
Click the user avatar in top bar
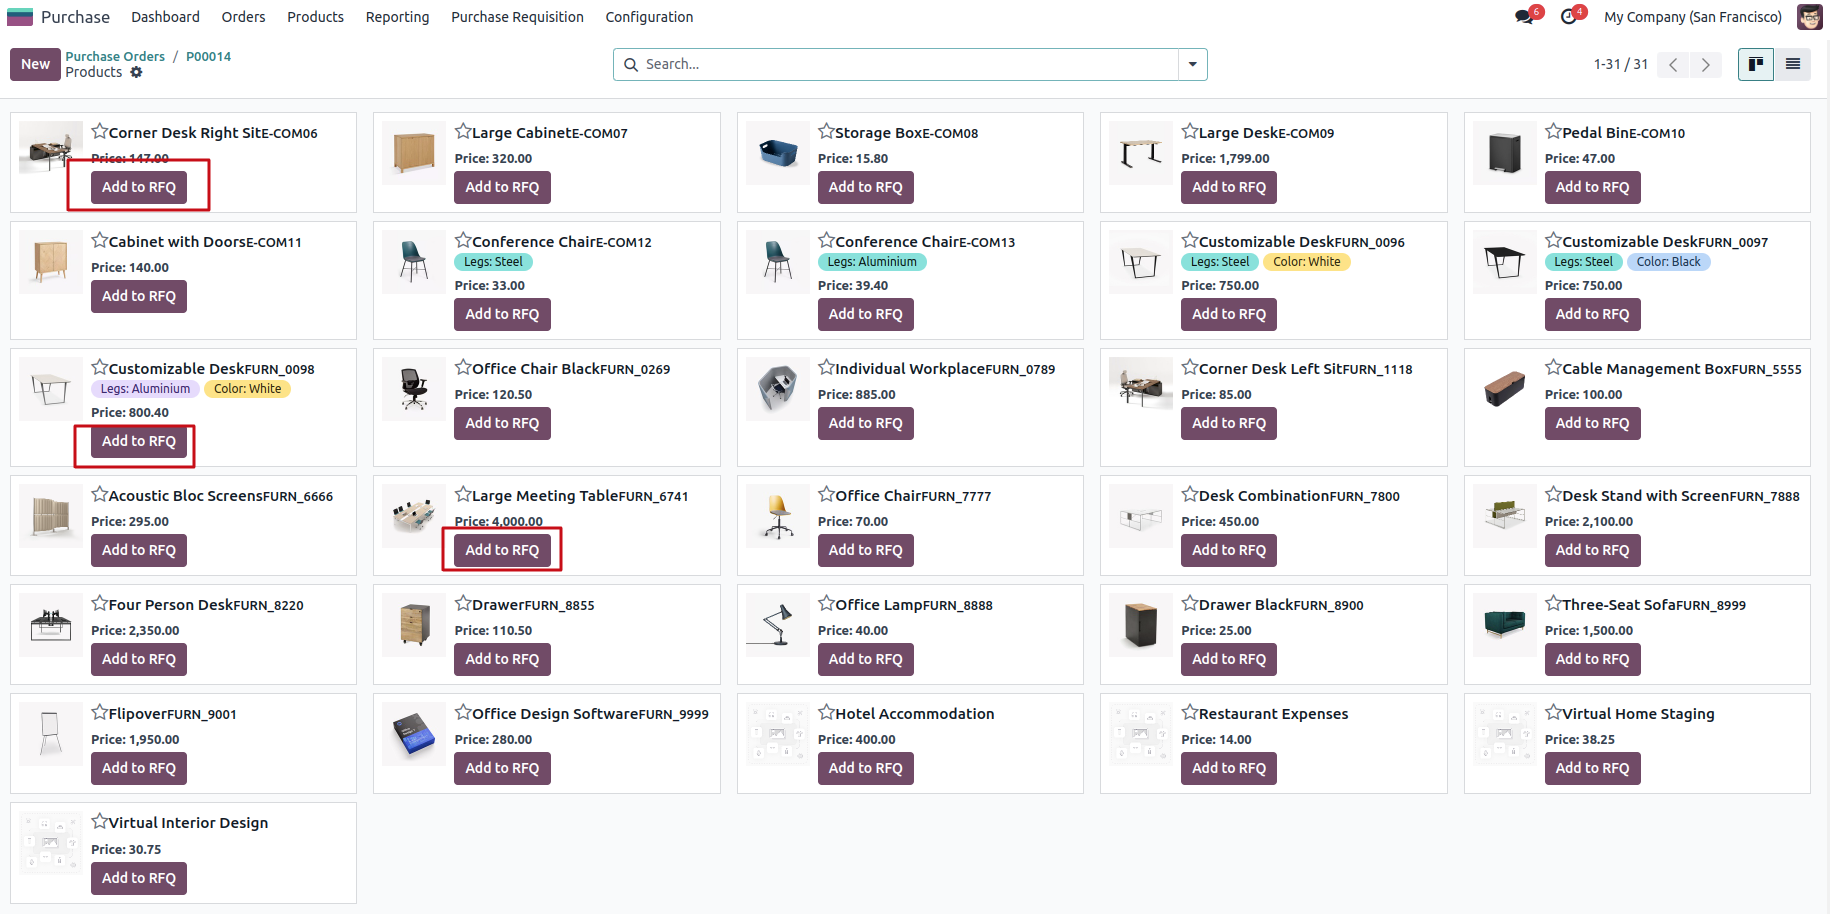[x=1809, y=17]
